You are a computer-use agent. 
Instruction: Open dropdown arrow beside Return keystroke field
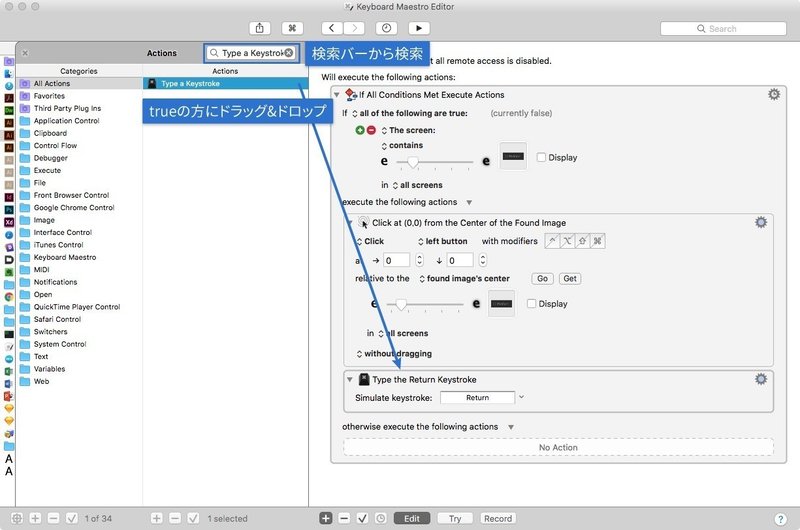521,397
